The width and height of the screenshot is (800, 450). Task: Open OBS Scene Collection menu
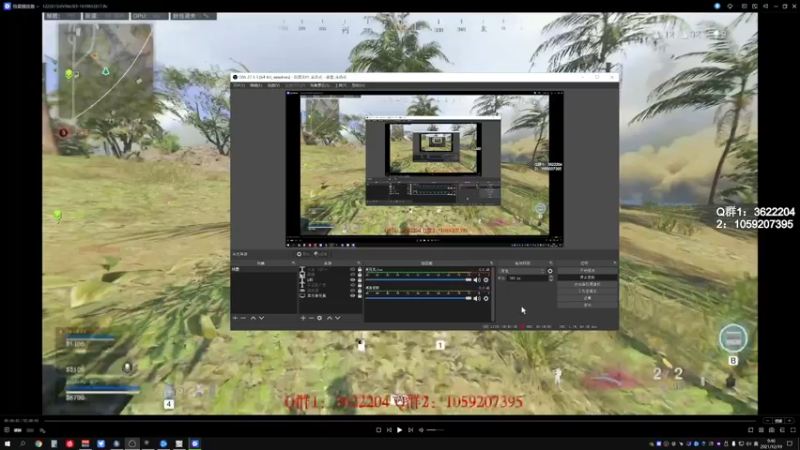tap(320, 85)
